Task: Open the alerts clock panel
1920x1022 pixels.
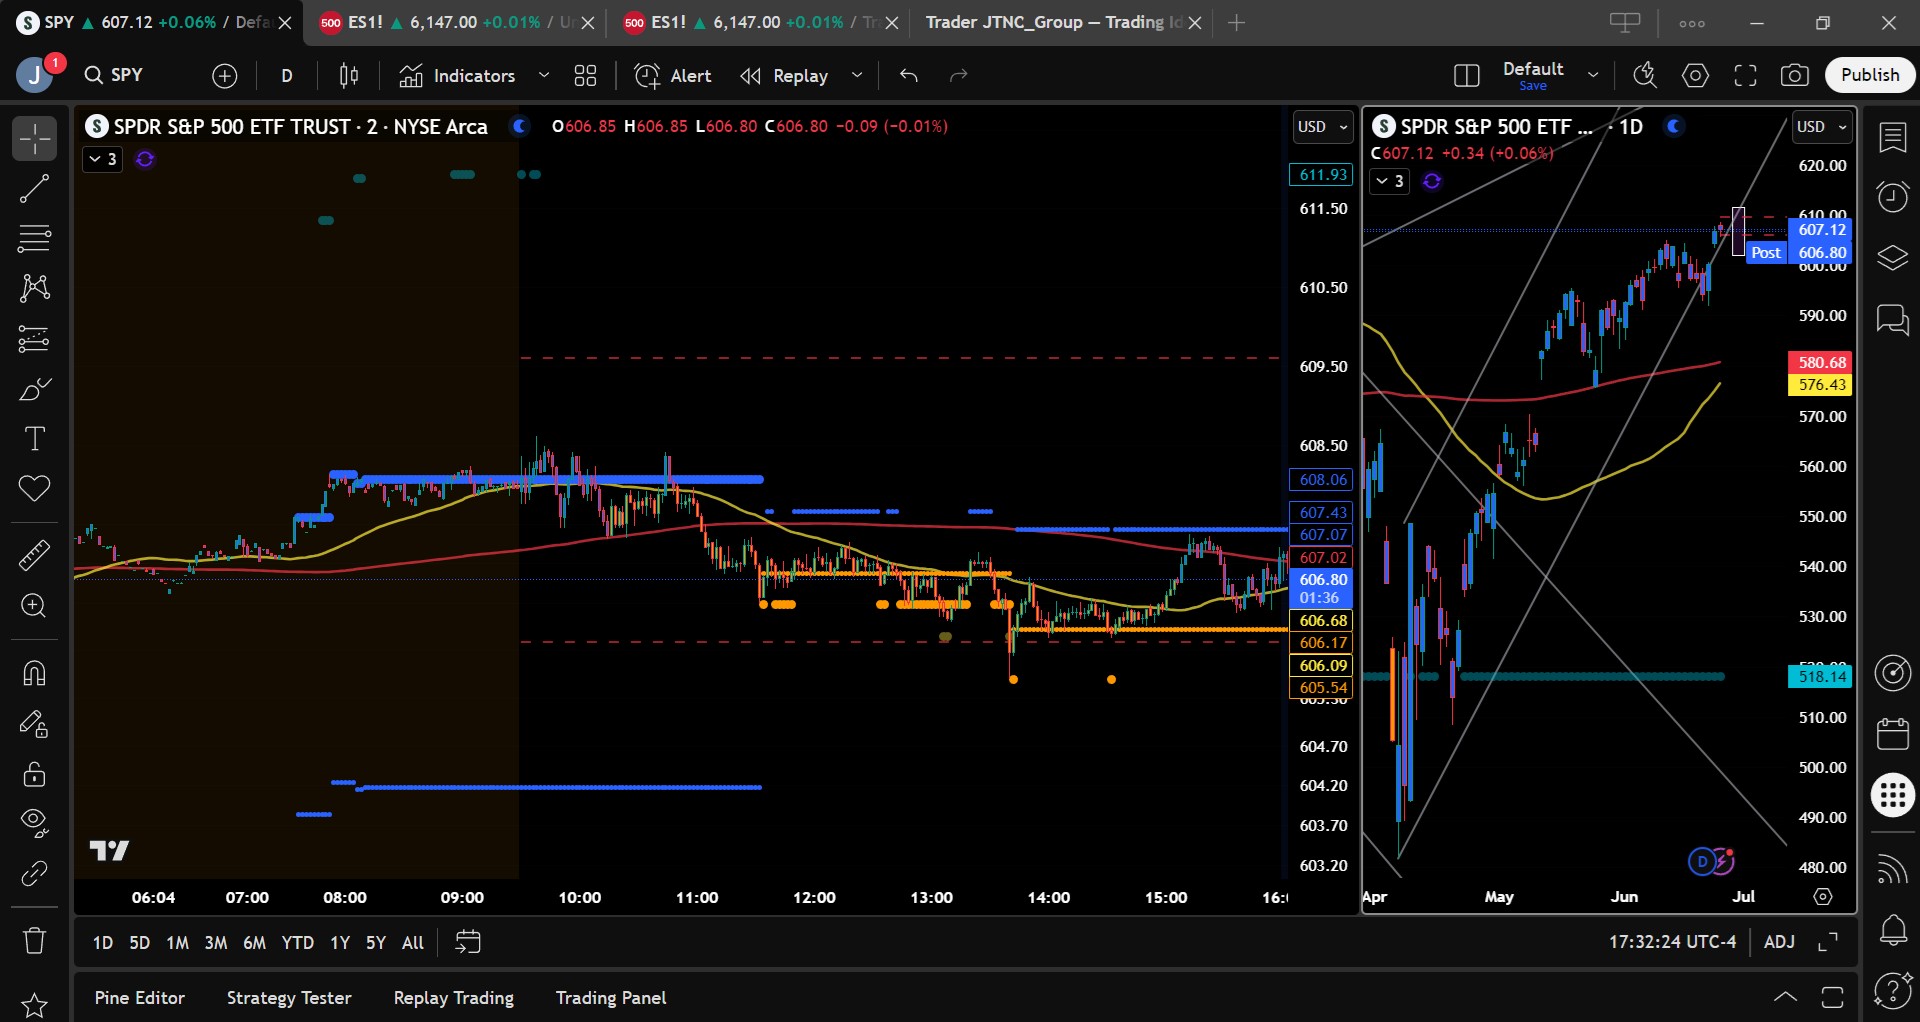Action: [1892, 196]
